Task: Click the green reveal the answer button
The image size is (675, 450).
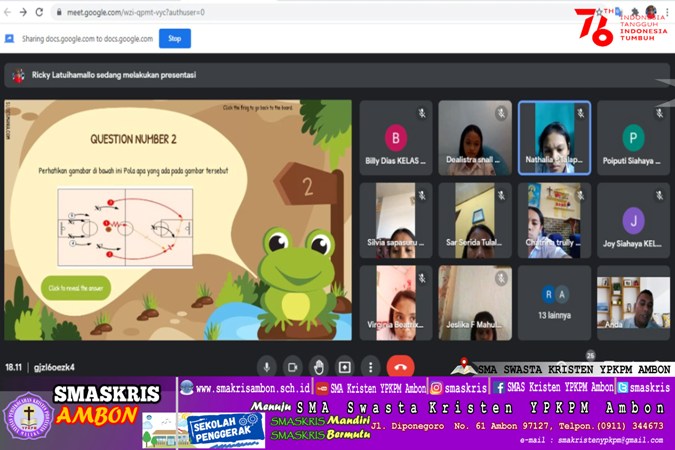Action: (x=76, y=288)
